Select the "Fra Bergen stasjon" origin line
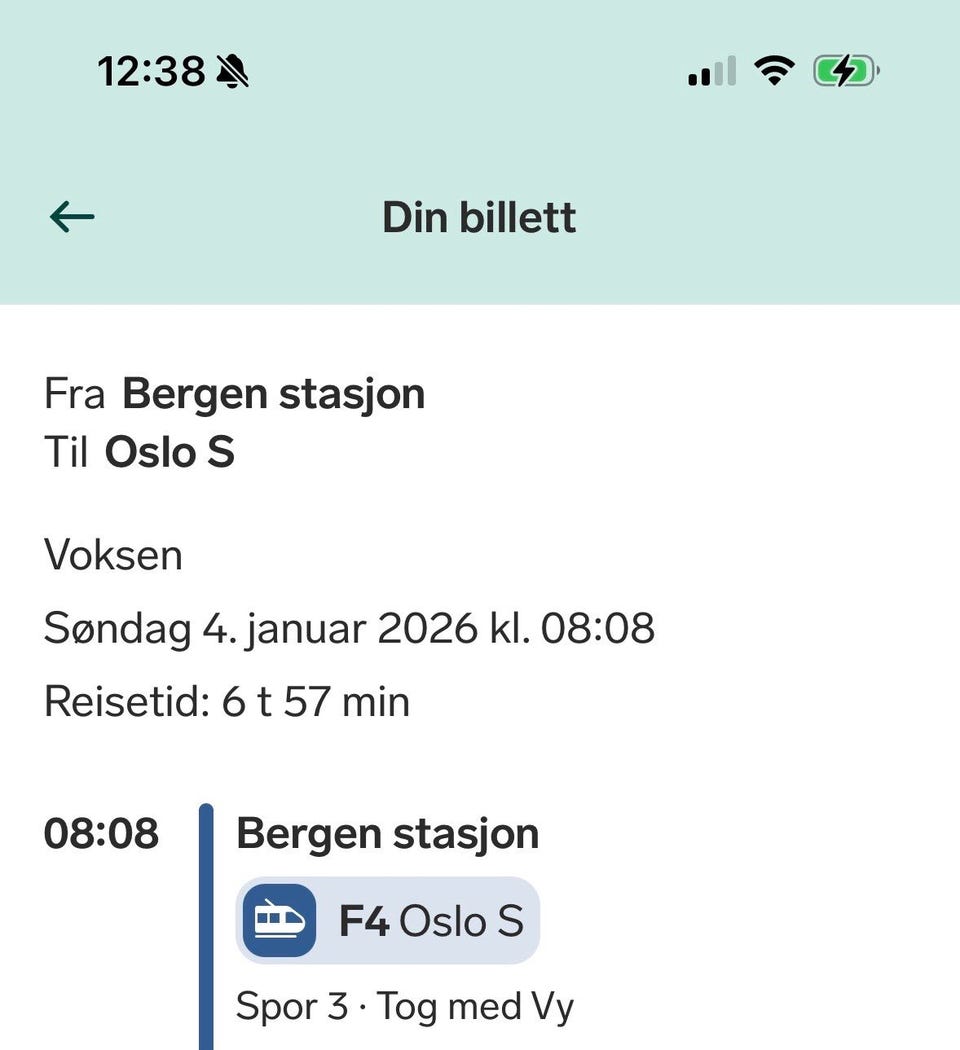 pos(234,394)
